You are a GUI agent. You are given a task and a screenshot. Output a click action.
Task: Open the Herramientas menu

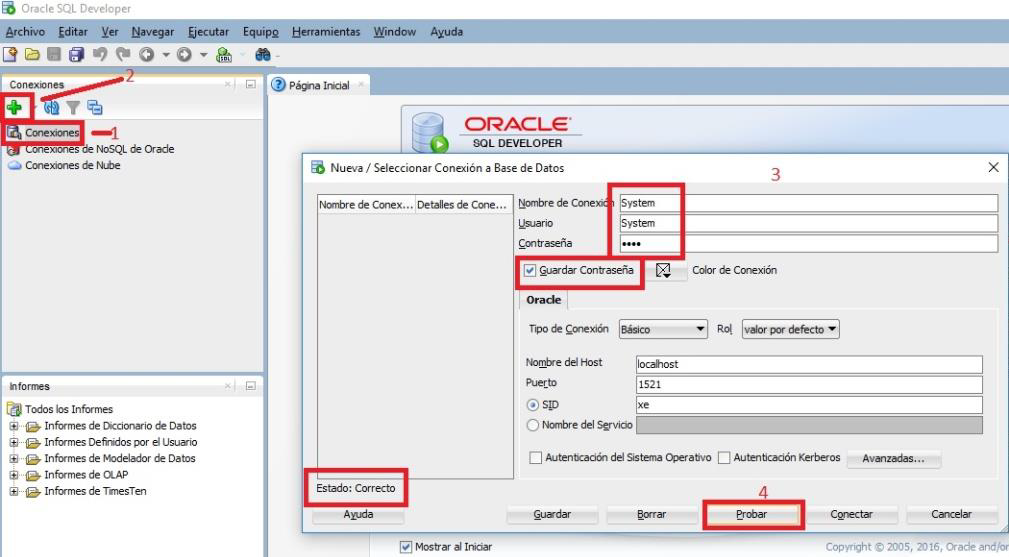(x=326, y=32)
